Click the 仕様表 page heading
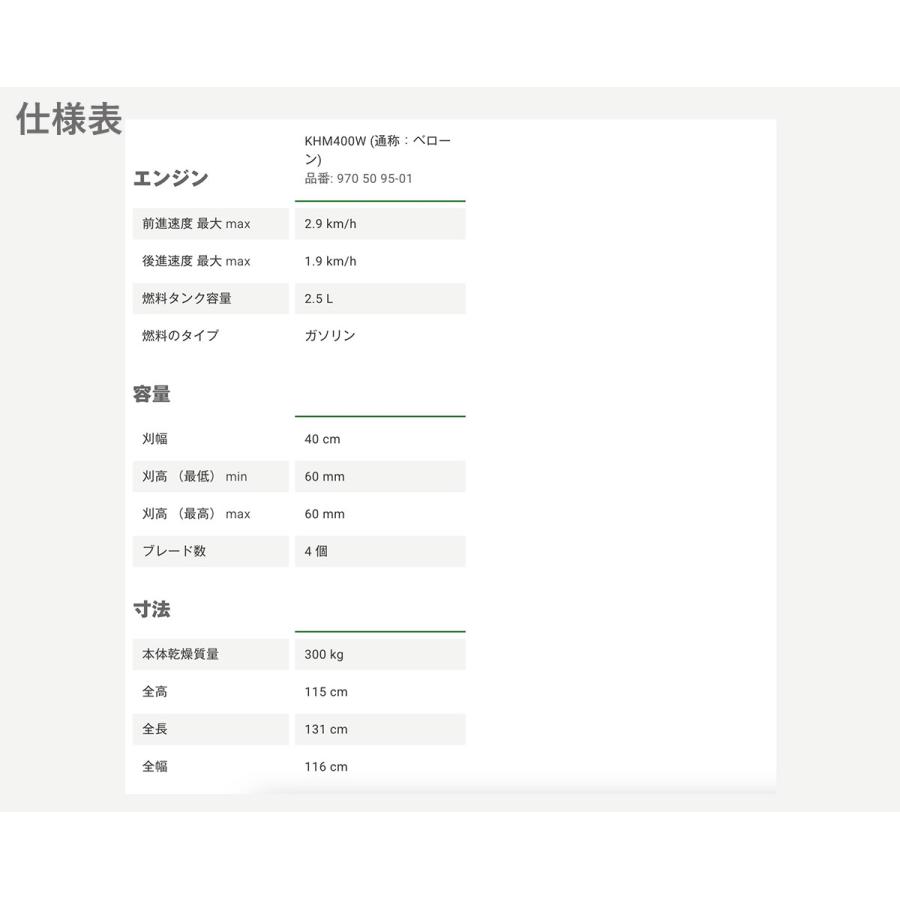The width and height of the screenshot is (900, 900). [x=69, y=119]
